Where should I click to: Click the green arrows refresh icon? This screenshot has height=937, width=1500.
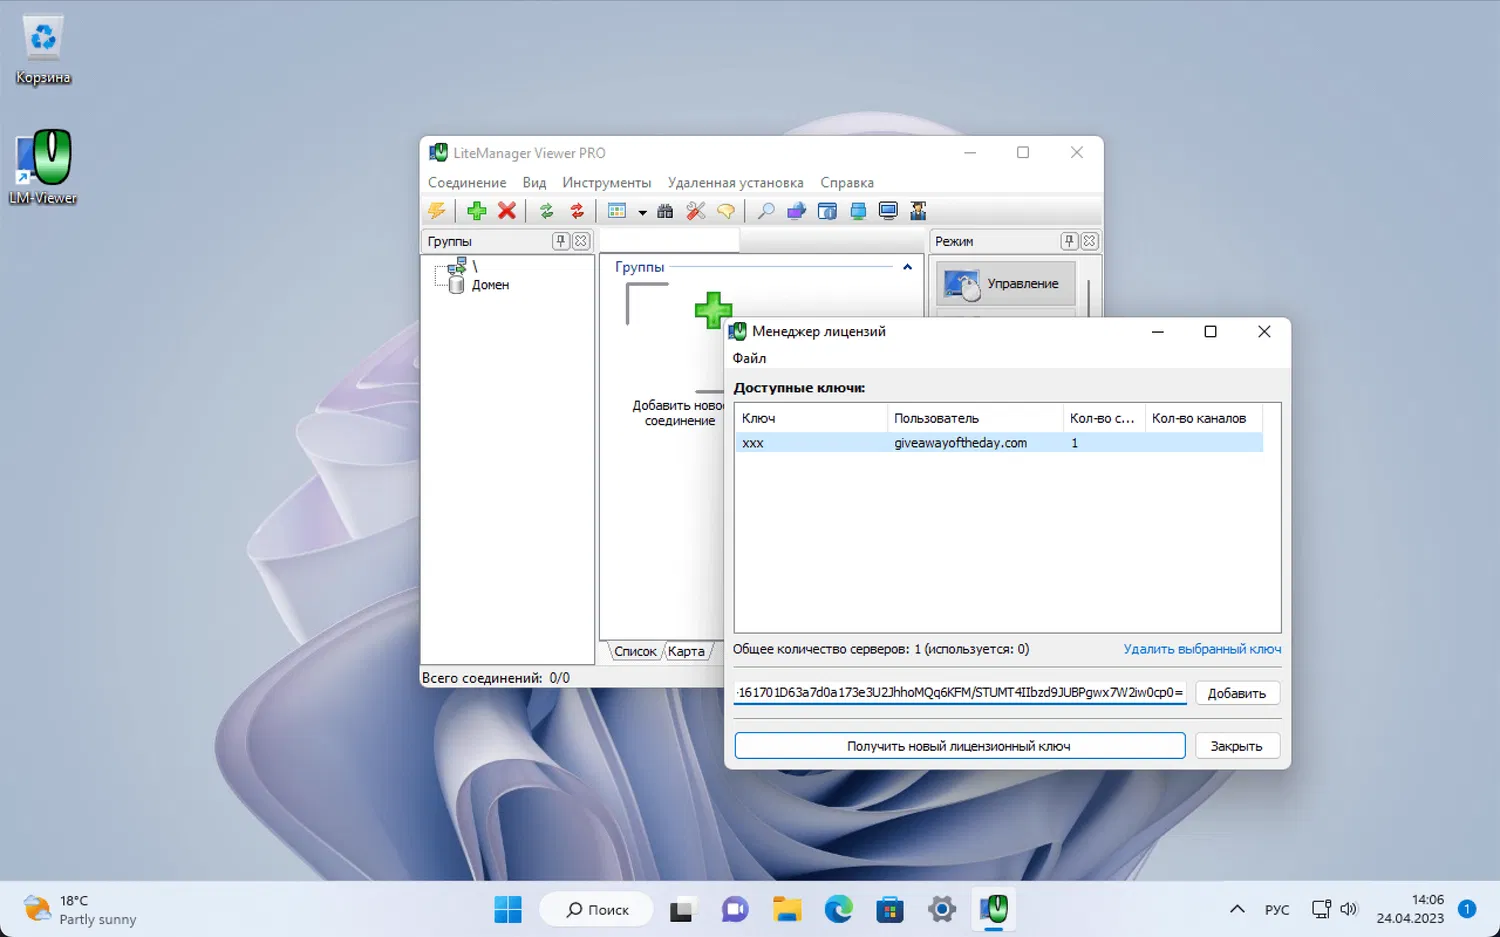[546, 211]
